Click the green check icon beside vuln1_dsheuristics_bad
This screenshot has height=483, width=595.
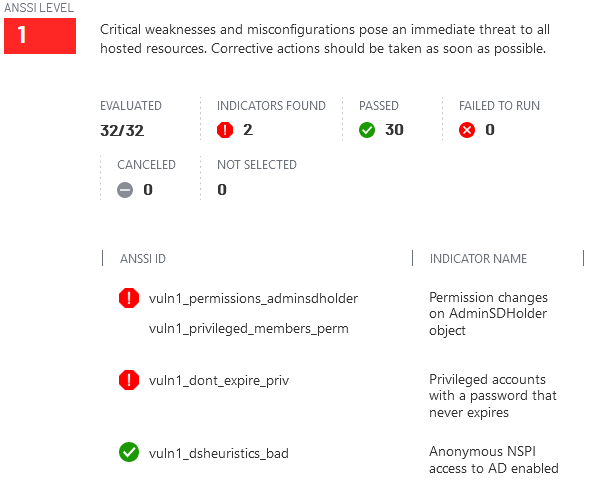(x=129, y=452)
